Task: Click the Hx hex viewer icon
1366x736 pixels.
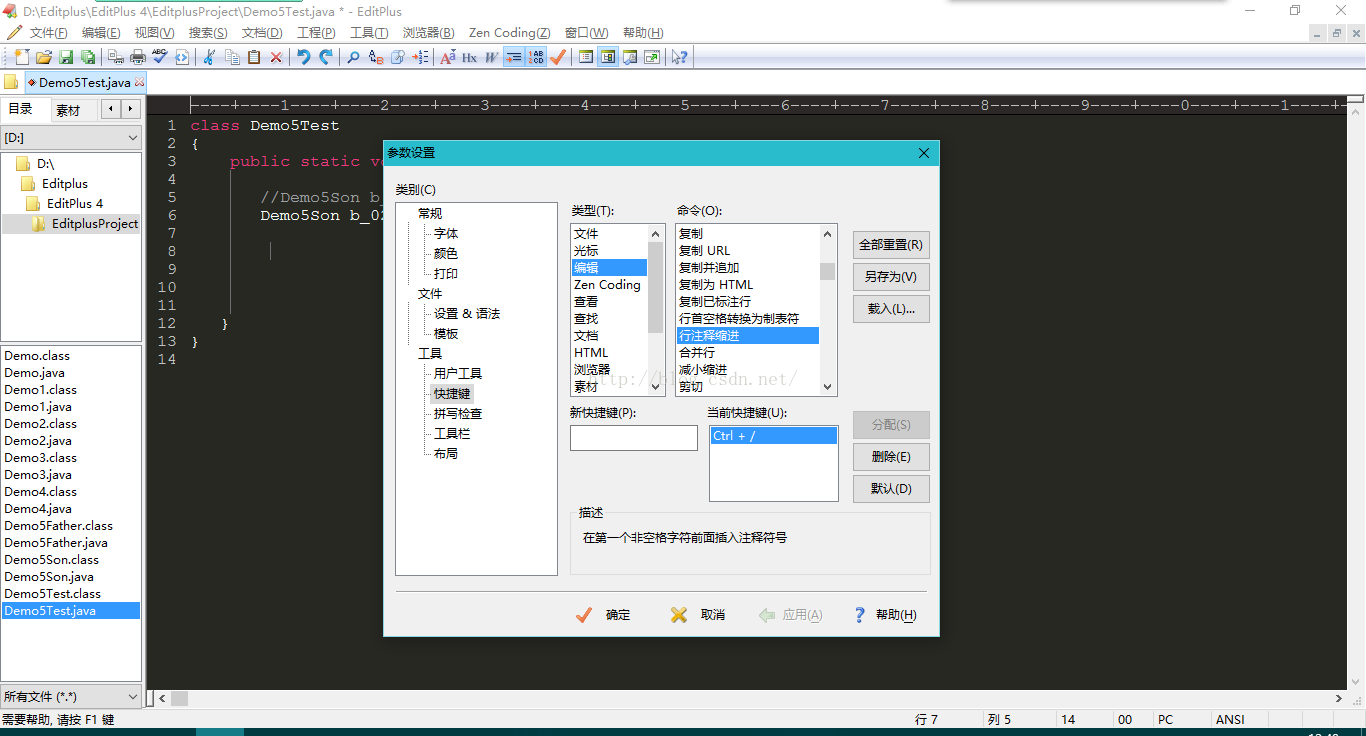Action: click(469, 57)
